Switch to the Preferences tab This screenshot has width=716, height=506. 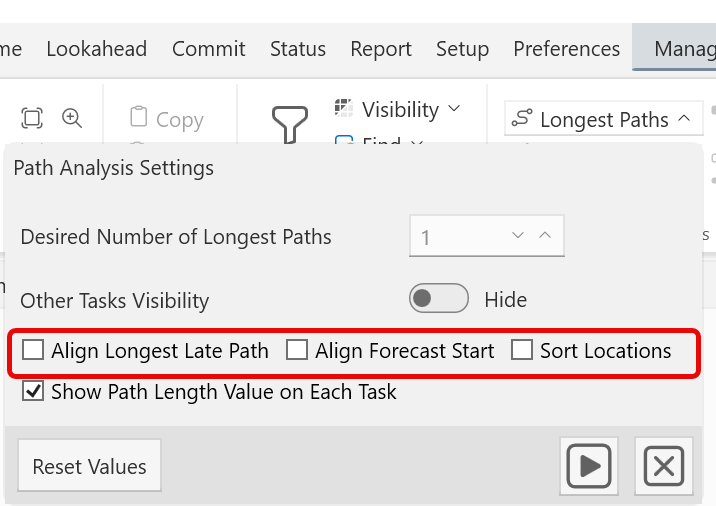click(x=566, y=49)
